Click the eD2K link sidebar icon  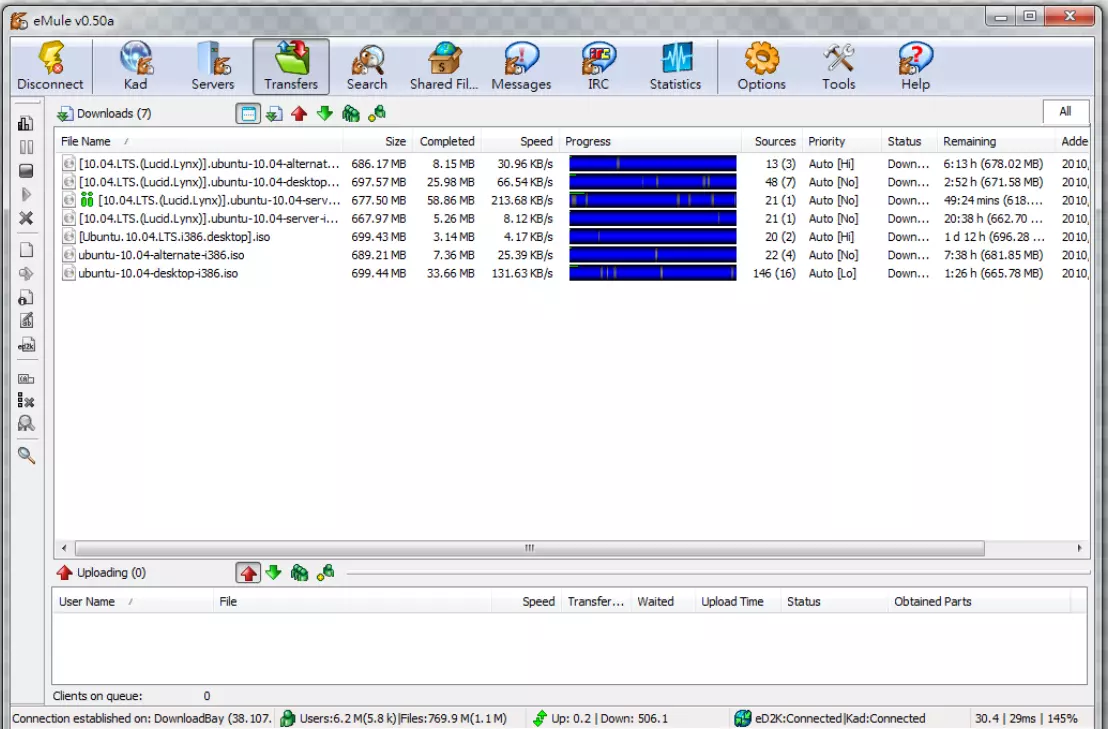click(x=25, y=345)
